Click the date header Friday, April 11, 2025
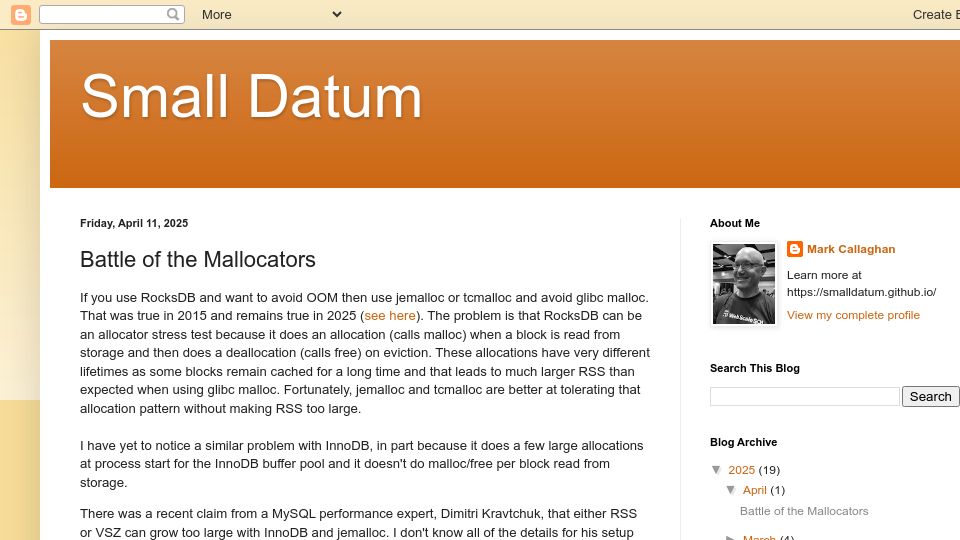Viewport: 960px width, 540px height. click(x=134, y=223)
